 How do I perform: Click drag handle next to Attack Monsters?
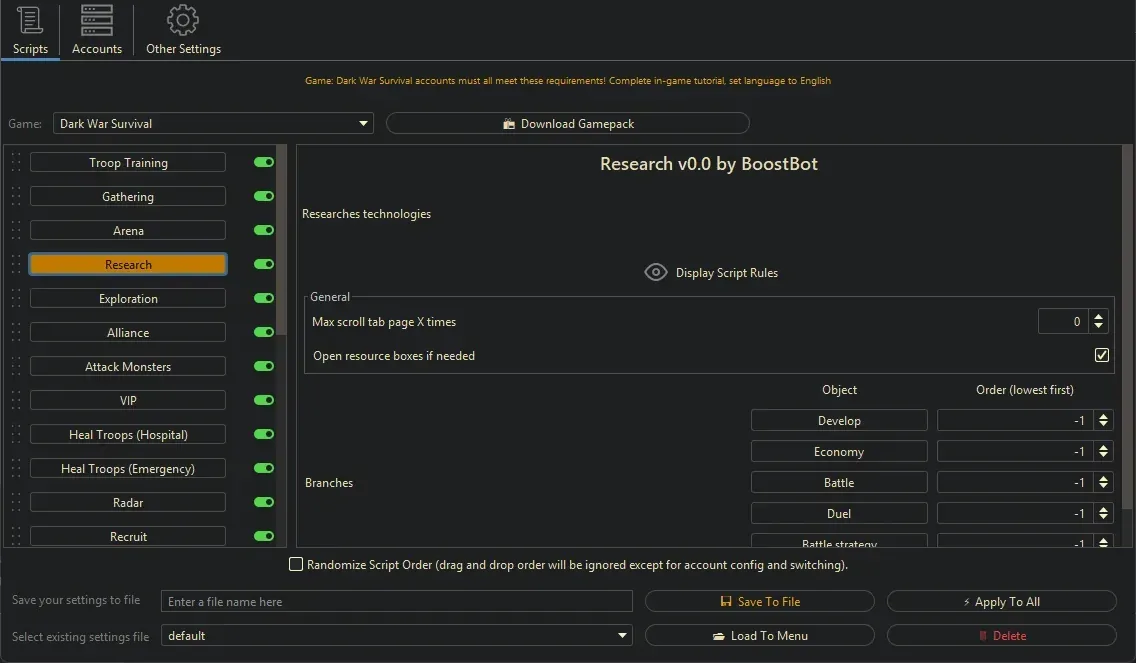click(16, 367)
